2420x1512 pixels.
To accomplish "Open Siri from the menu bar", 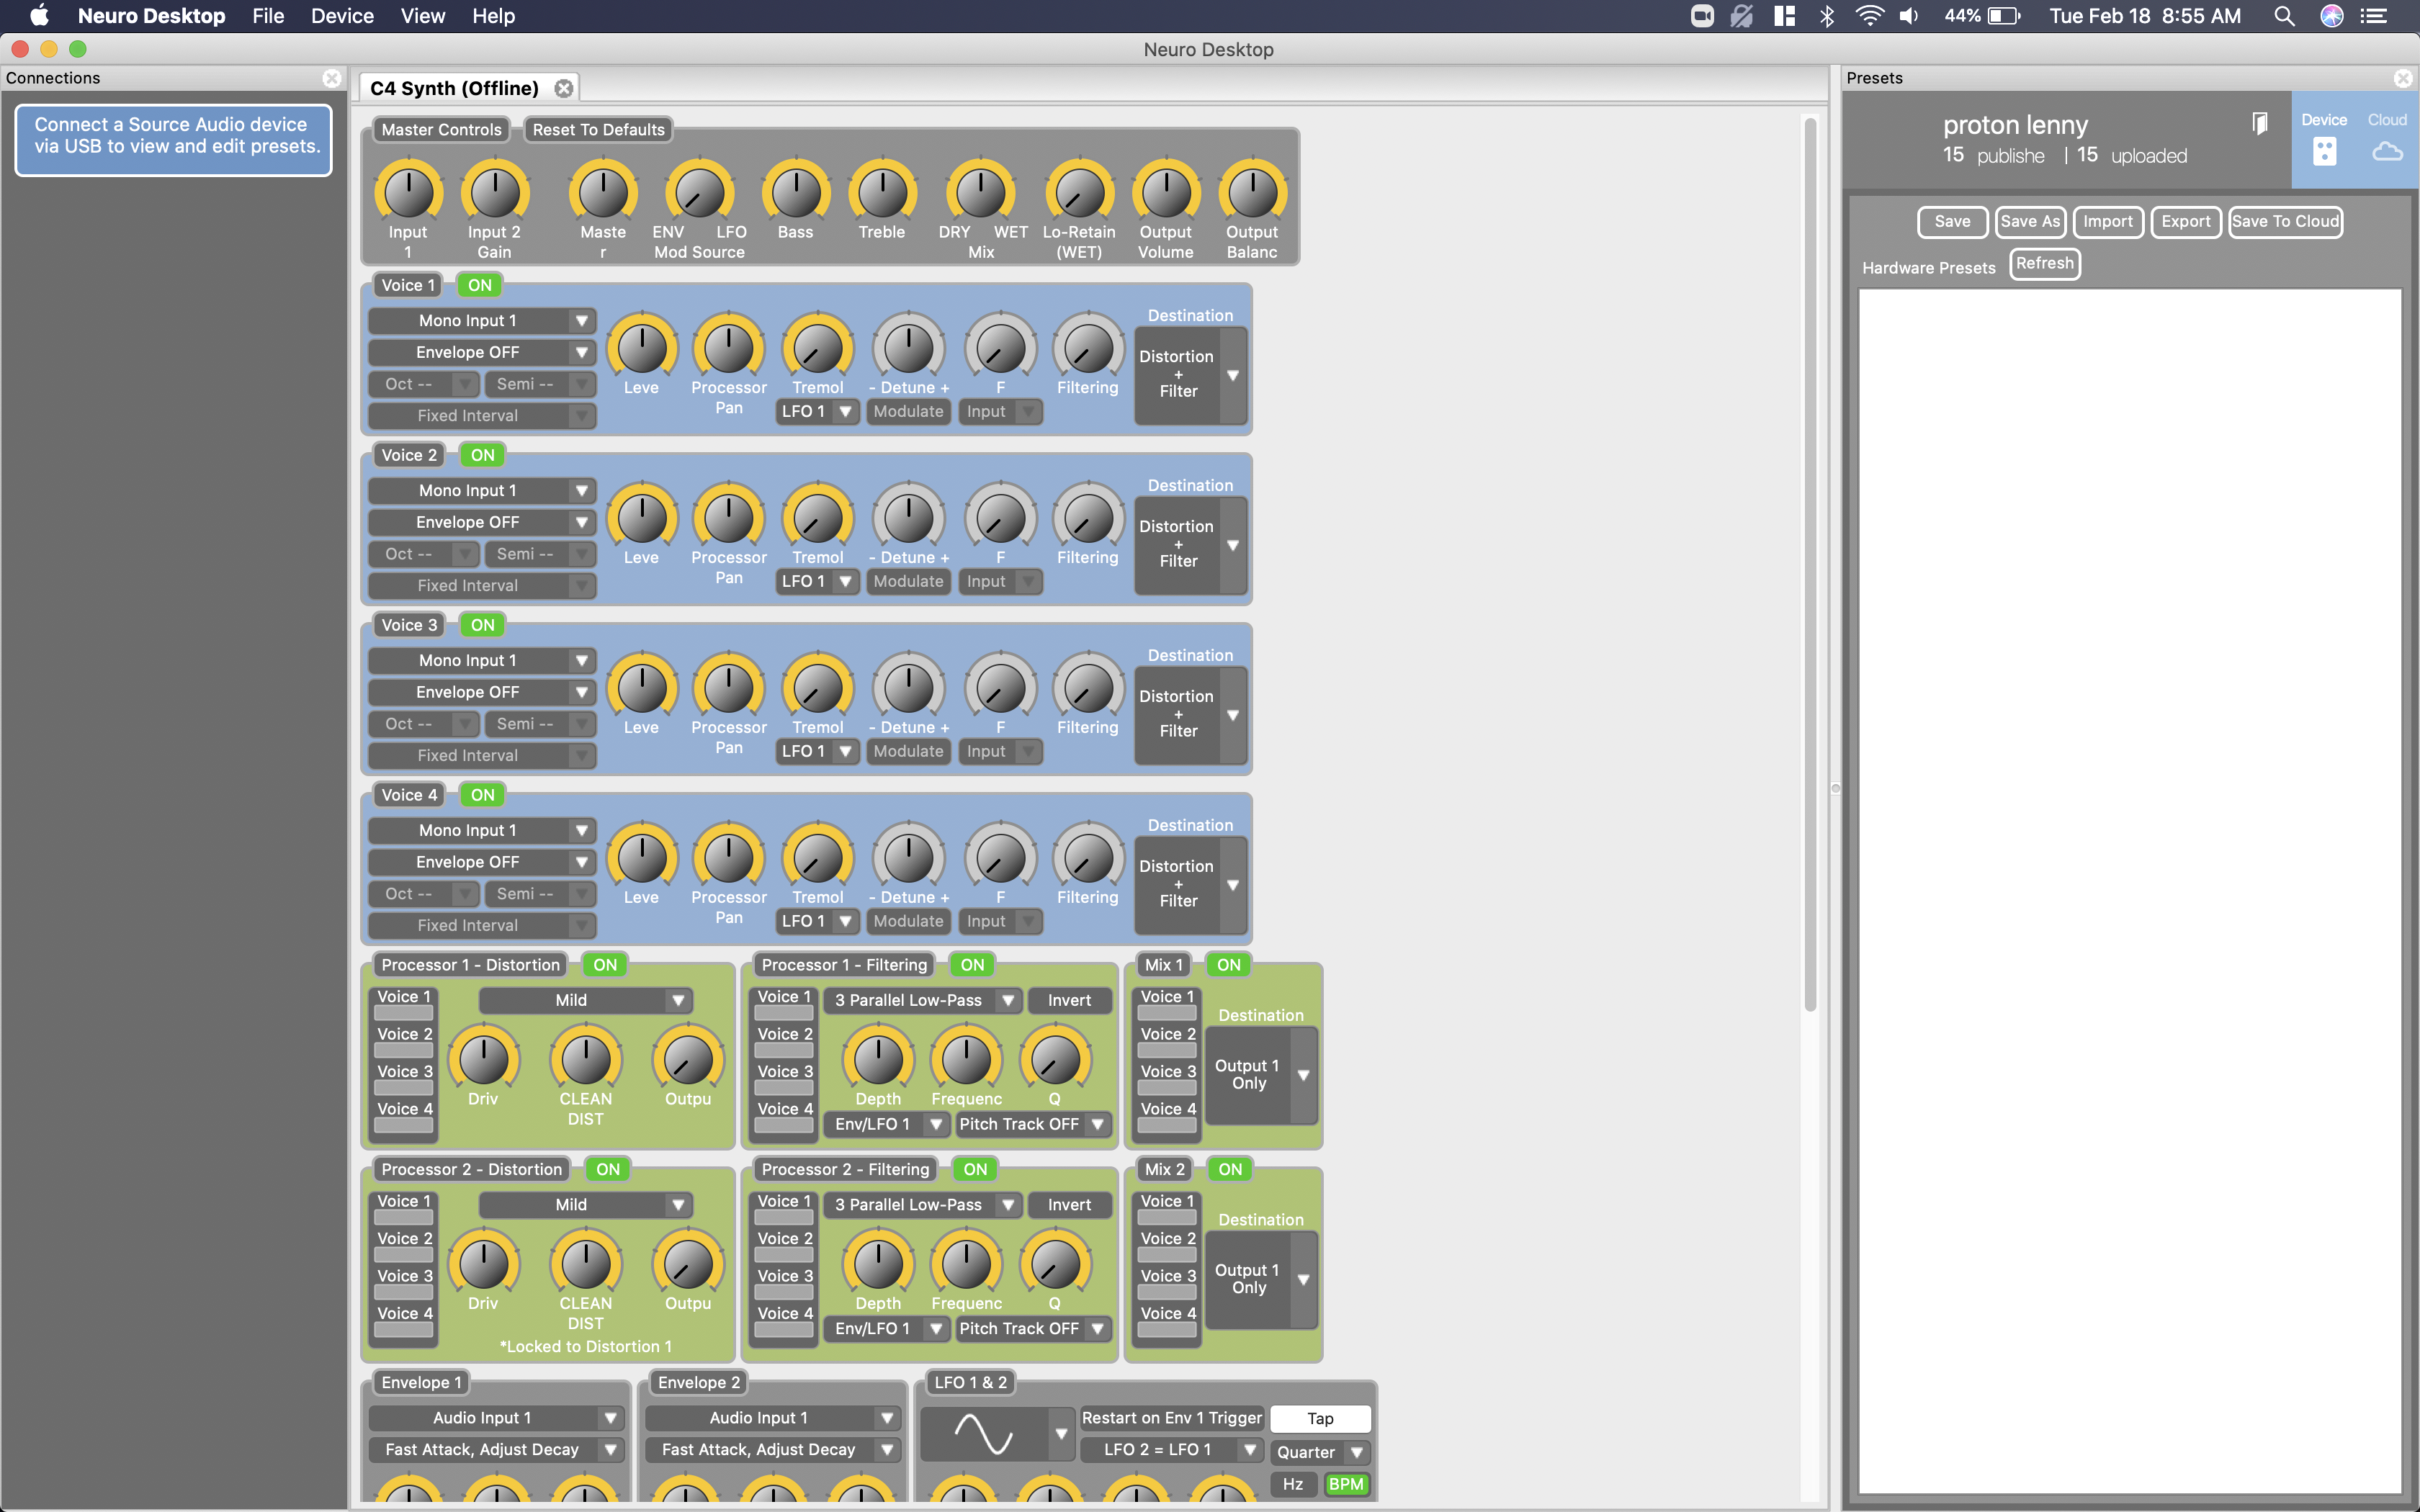I will point(2332,16).
